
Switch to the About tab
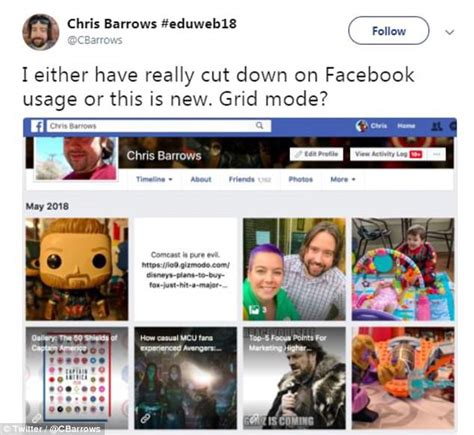coord(201,179)
